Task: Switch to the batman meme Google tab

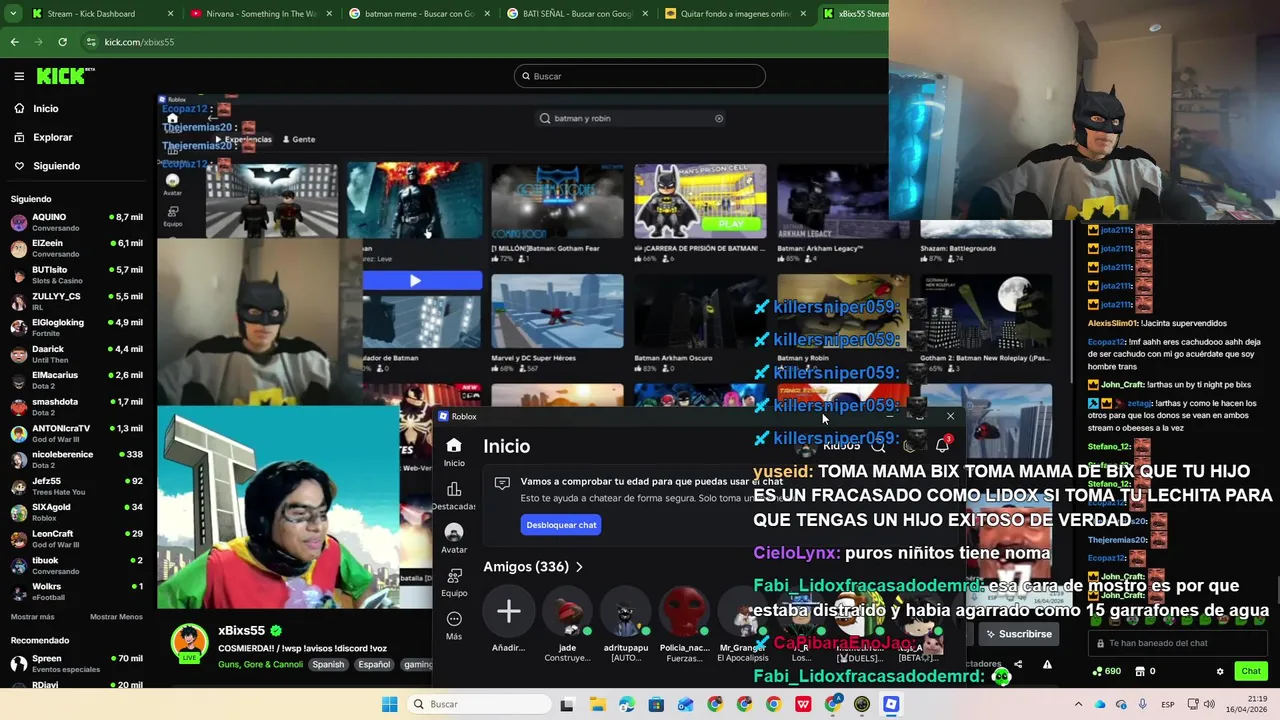Action: (x=418, y=14)
